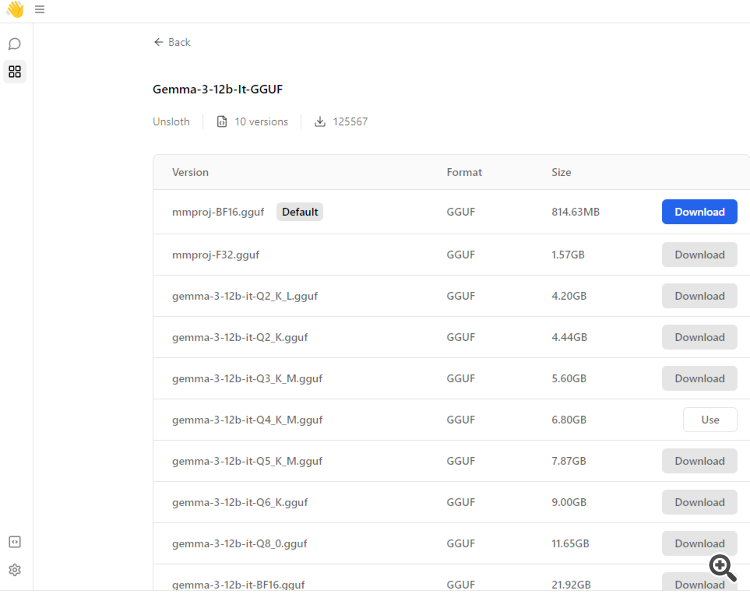Open the code bracket icon in sidebar
750x594 pixels.
(15, 542)
